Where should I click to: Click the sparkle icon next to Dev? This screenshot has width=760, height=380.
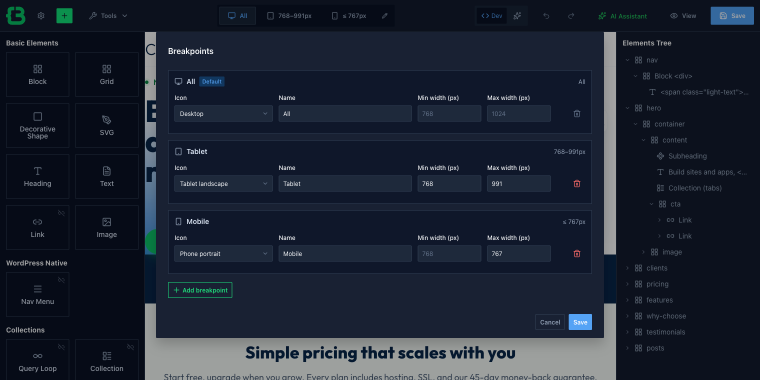pos(517,16)
